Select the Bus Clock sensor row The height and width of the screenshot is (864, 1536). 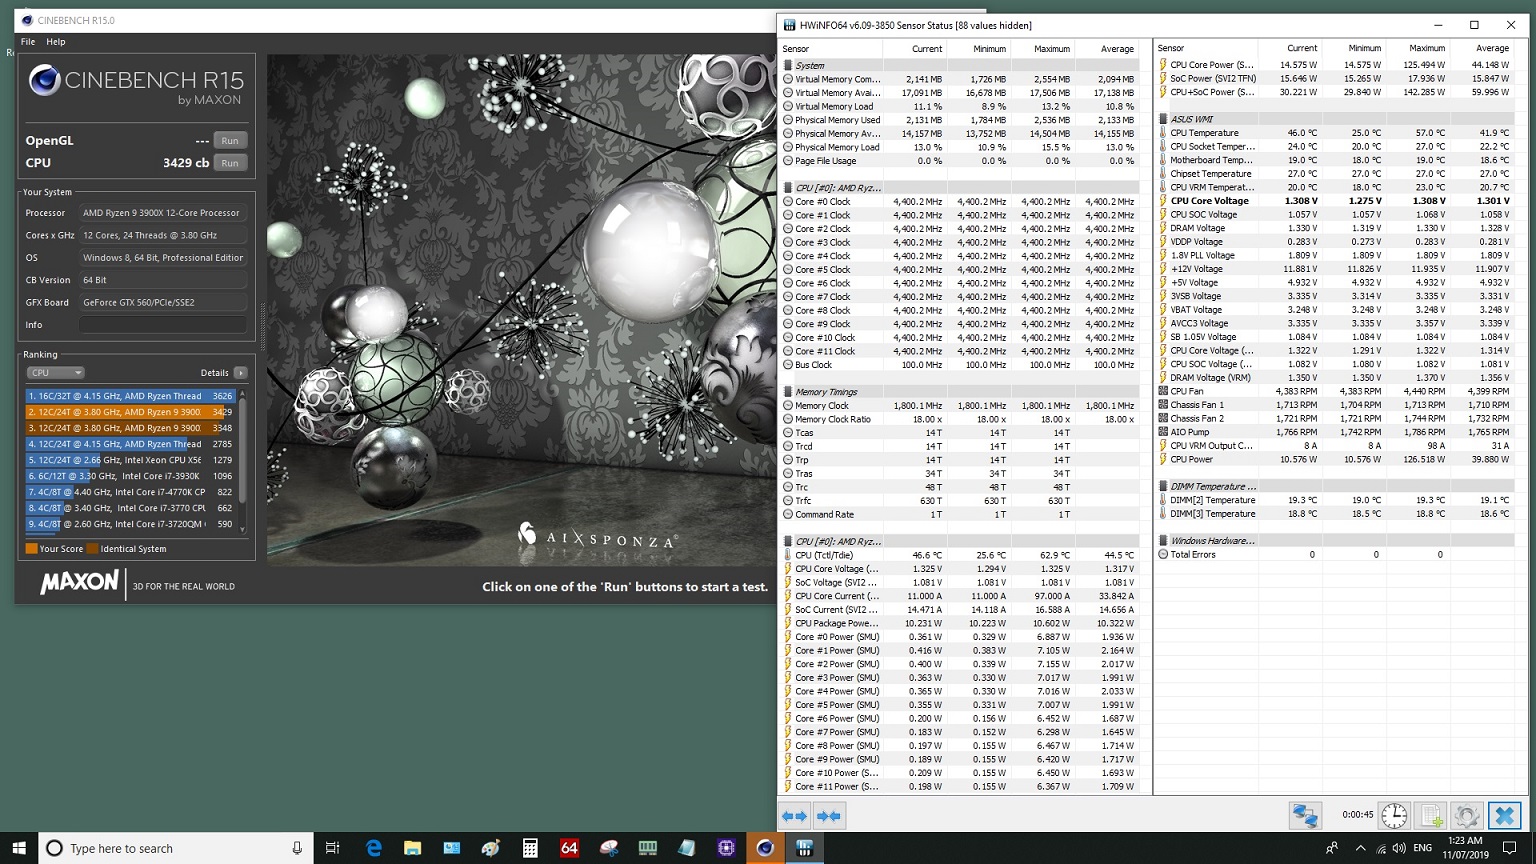[x=961, y=365]
